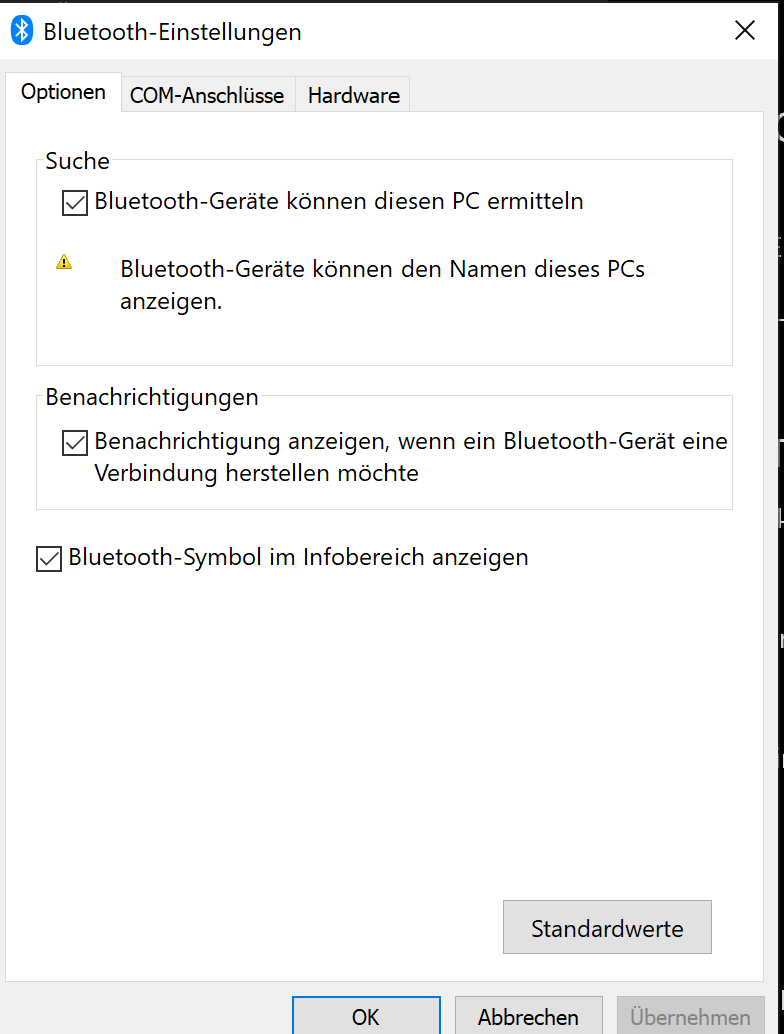Click label text 'Bluetooth-Symbol im Infobereich anzeigen'
Viewport: 784px width, 1034px height.
(x=299, y=557)
